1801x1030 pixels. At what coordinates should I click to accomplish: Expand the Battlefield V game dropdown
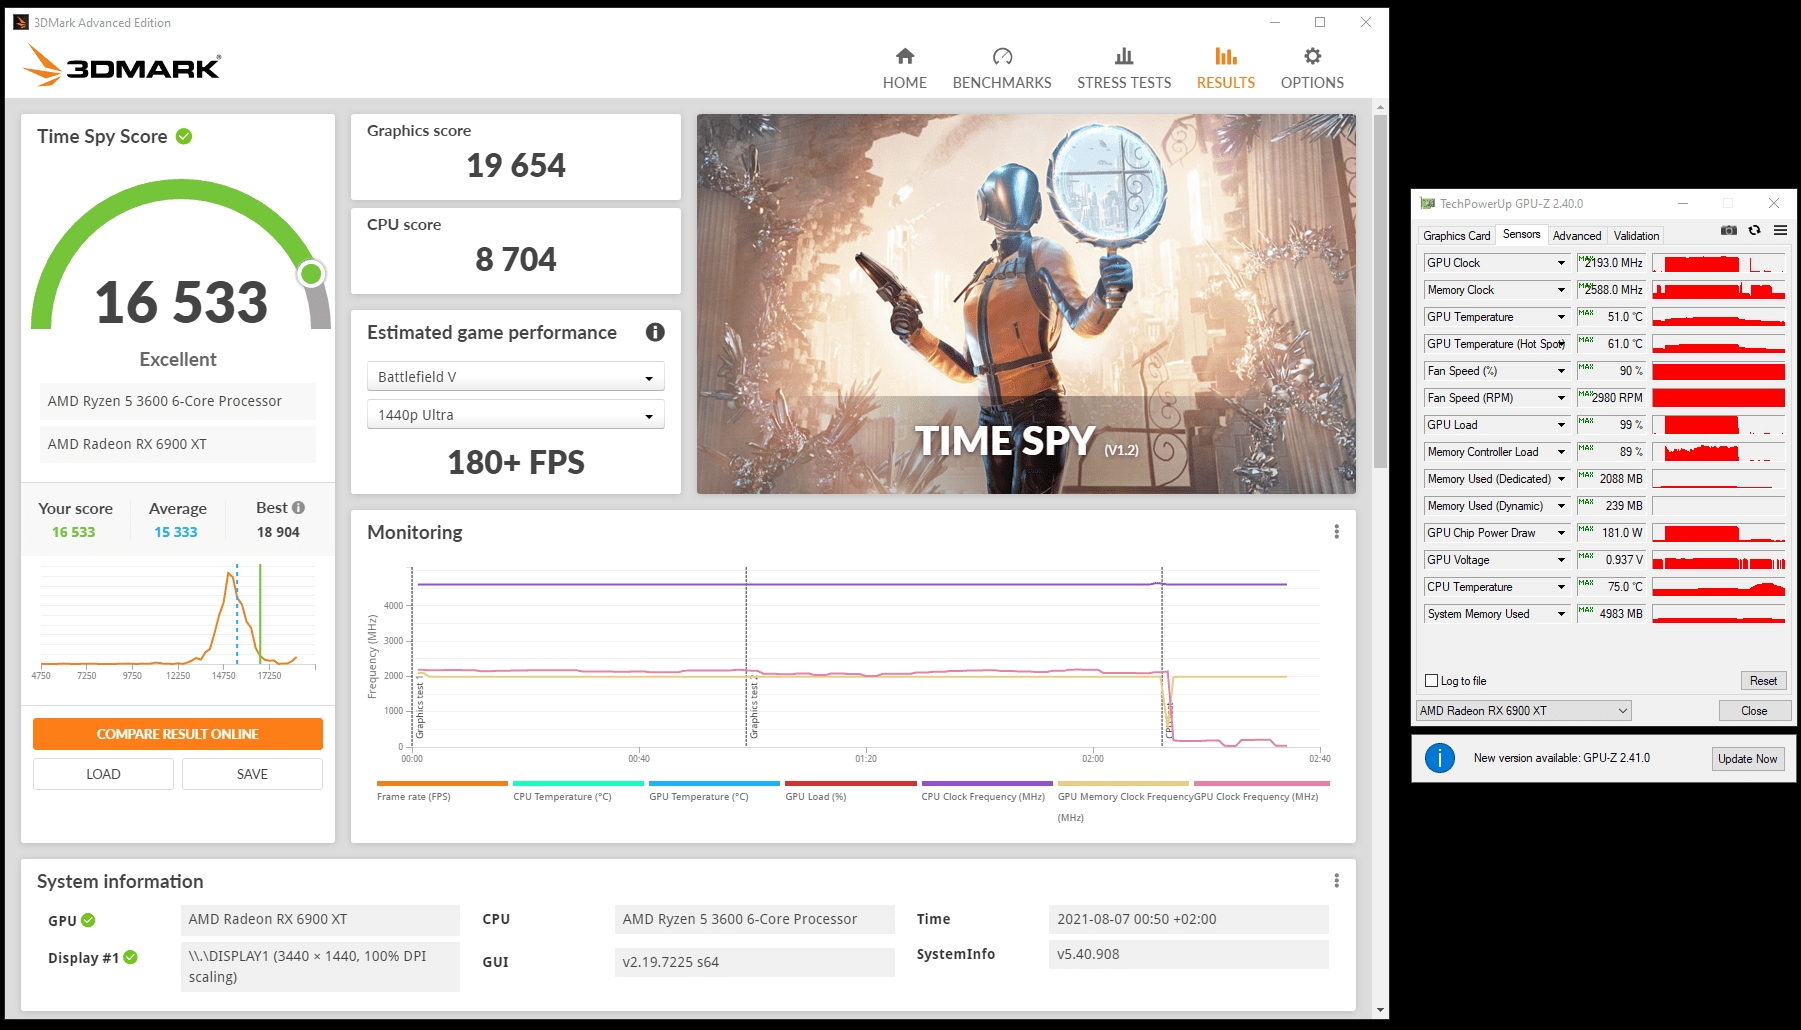click(516, 377)
